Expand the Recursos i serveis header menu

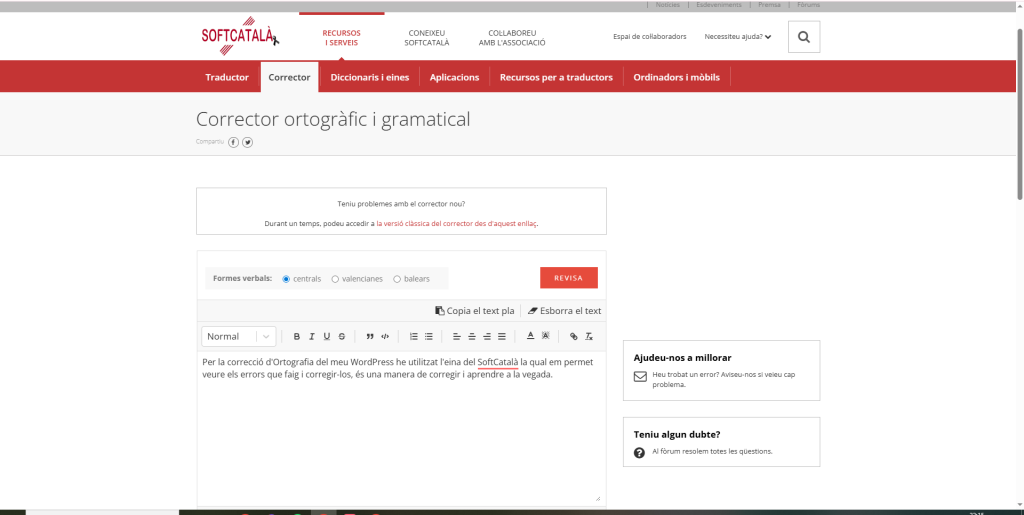click(341, 38)
